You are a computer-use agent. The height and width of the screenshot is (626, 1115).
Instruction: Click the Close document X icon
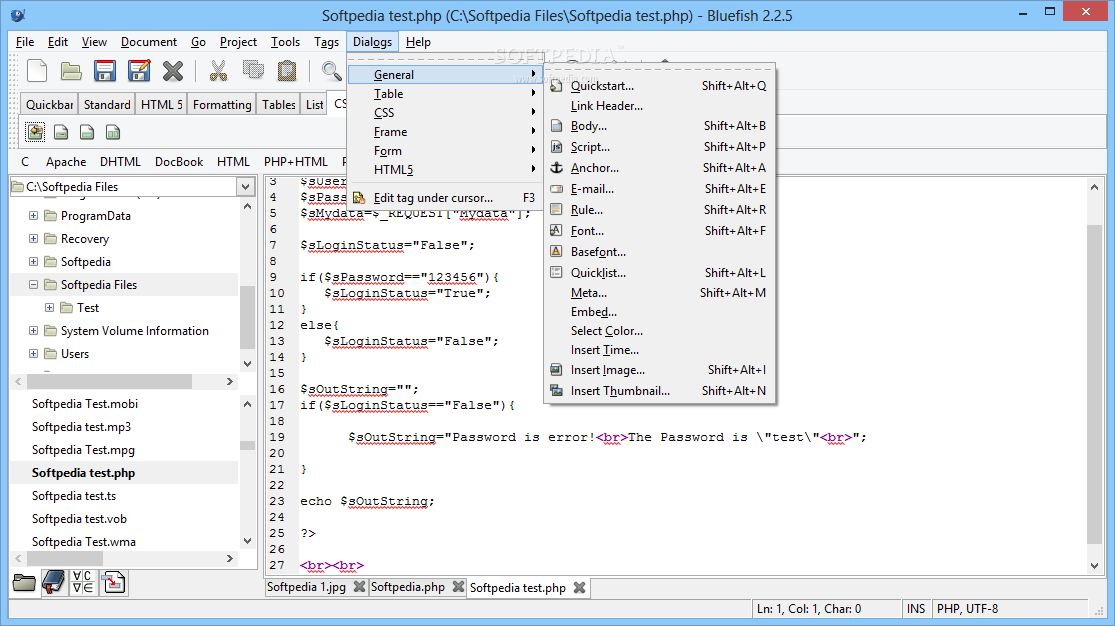coord(173,71)
